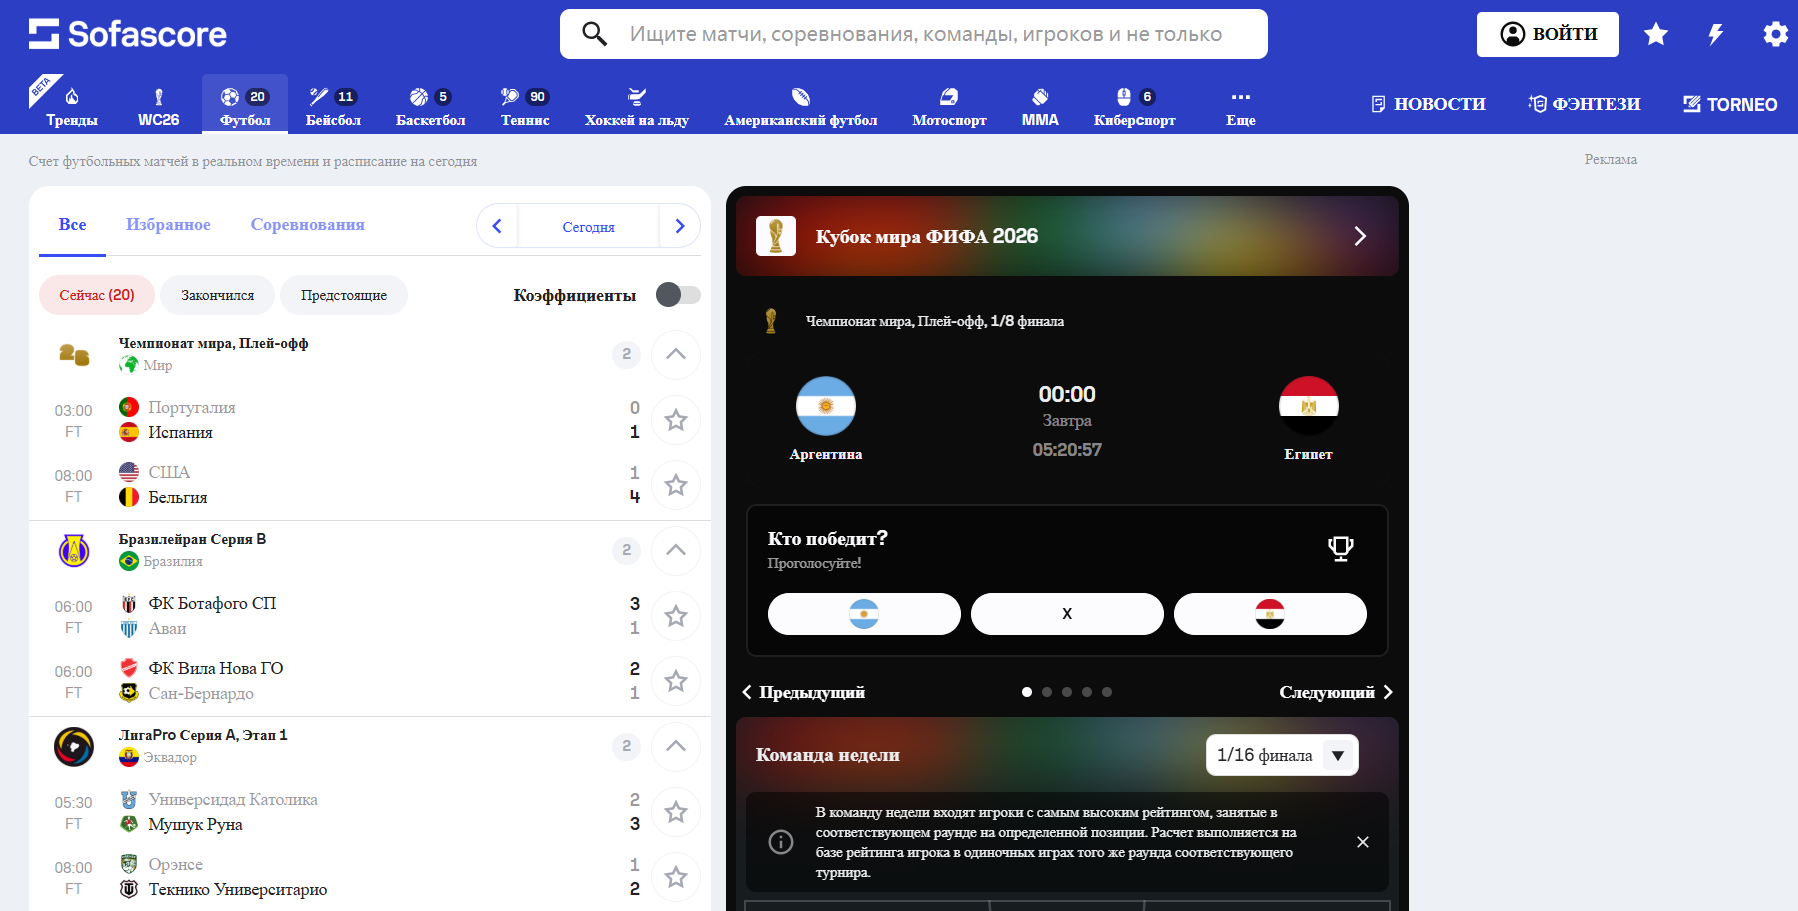1798x911 pixels.
Task: Select the WC26 category
Action: point(158,108)
